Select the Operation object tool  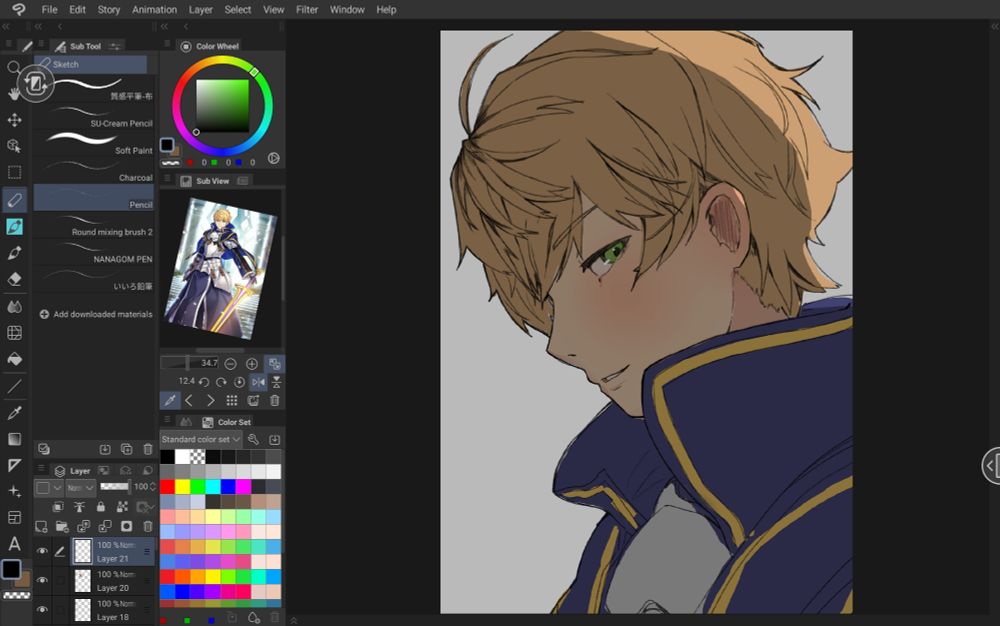point(14,146)
